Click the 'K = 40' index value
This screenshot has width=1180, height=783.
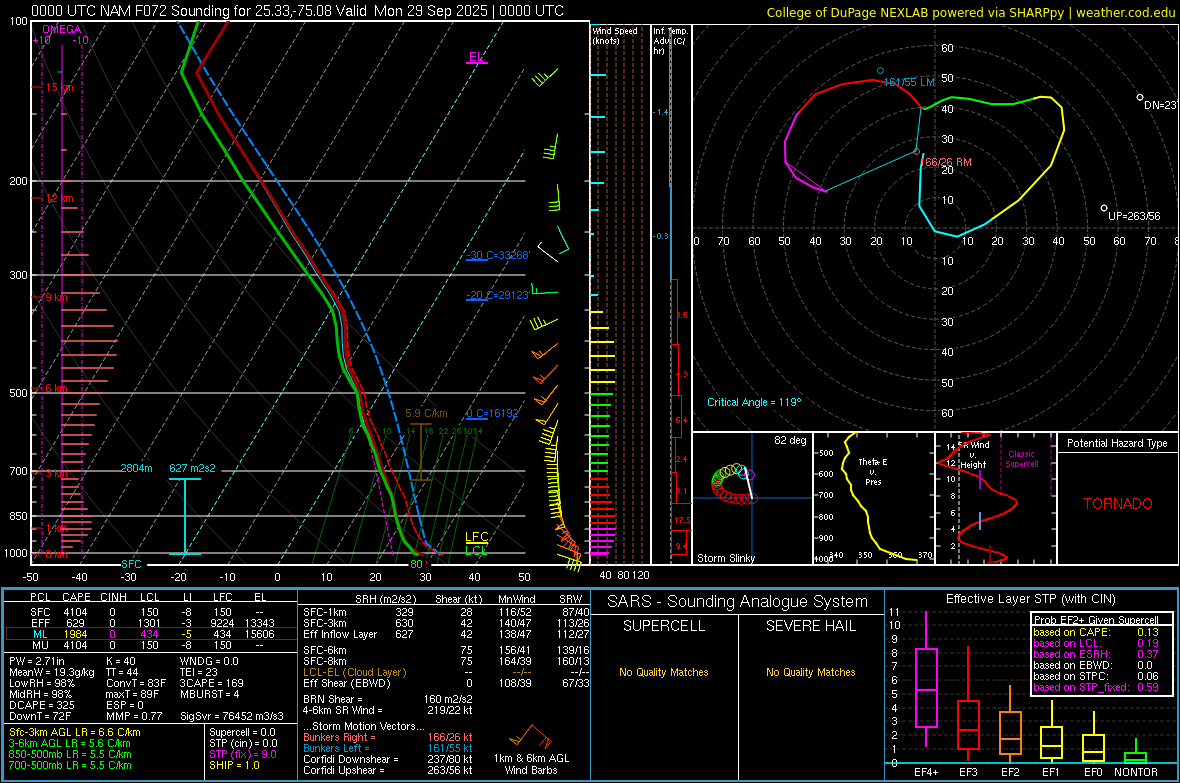(120, 661)
